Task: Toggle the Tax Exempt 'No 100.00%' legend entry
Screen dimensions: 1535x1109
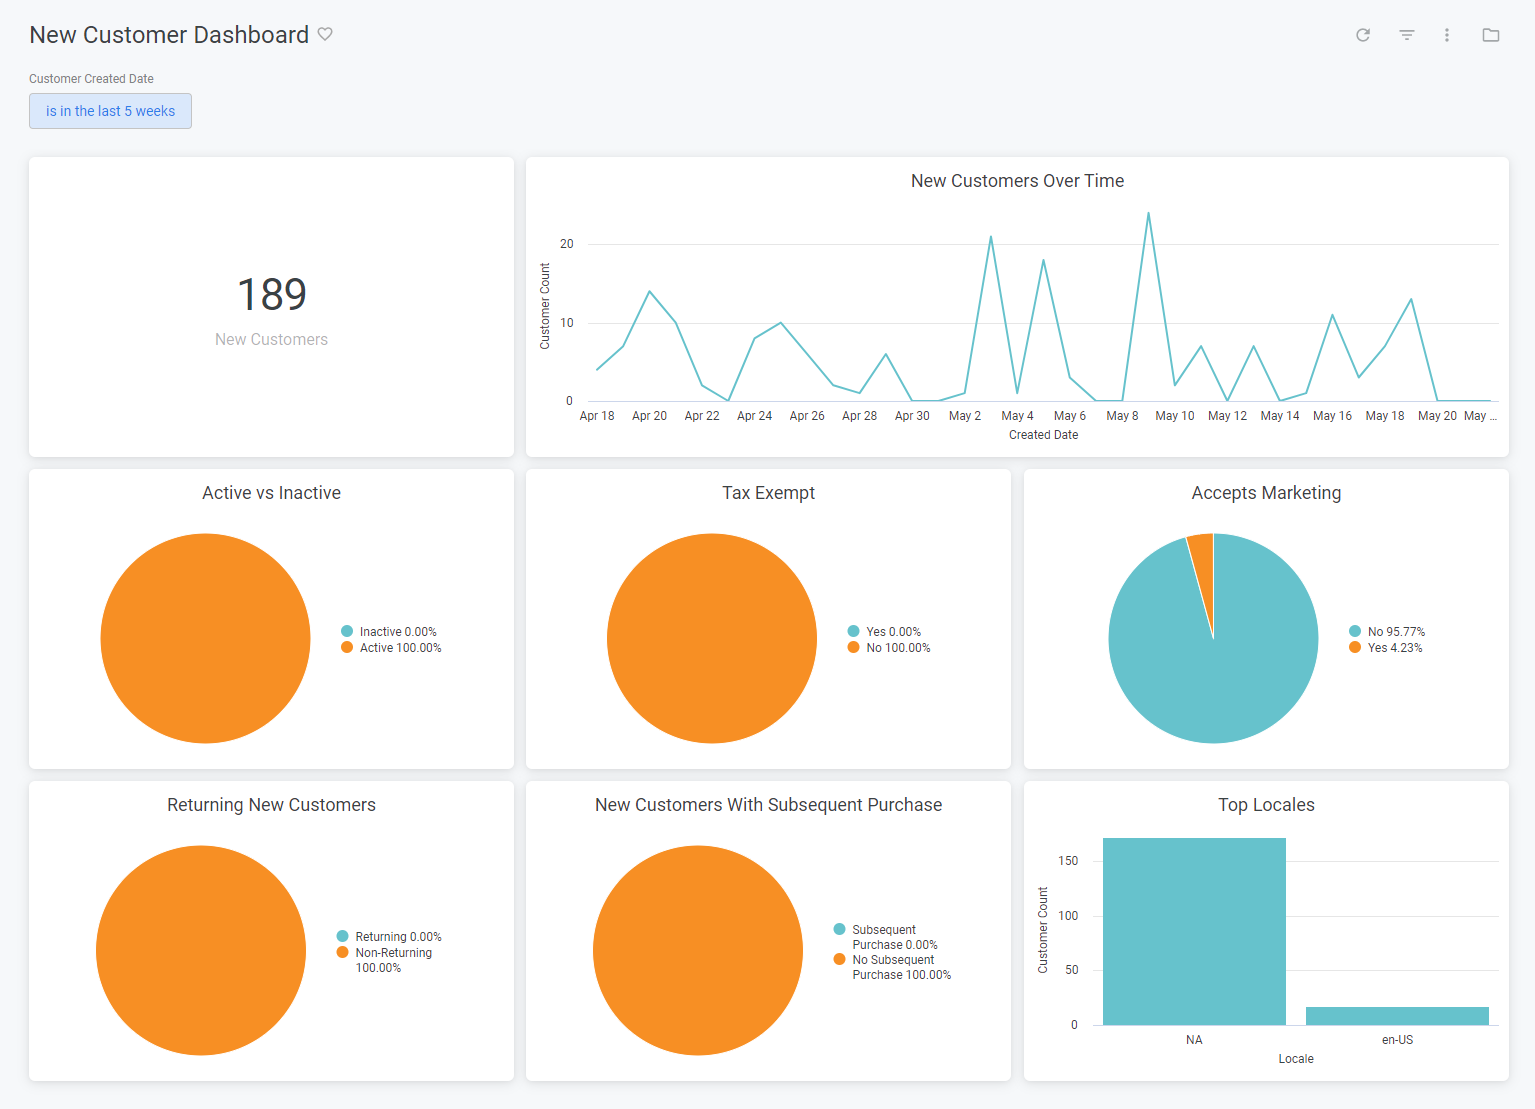Action: (889, 647)
